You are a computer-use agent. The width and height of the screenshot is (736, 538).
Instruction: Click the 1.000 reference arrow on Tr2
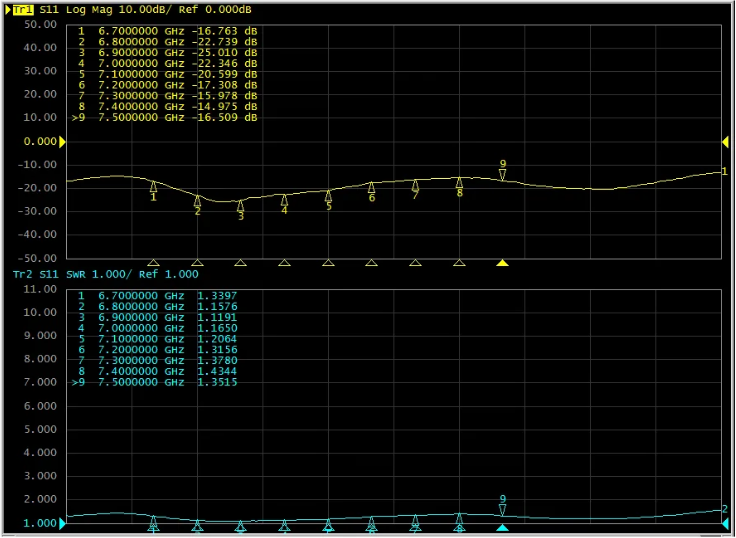(62, 523)
